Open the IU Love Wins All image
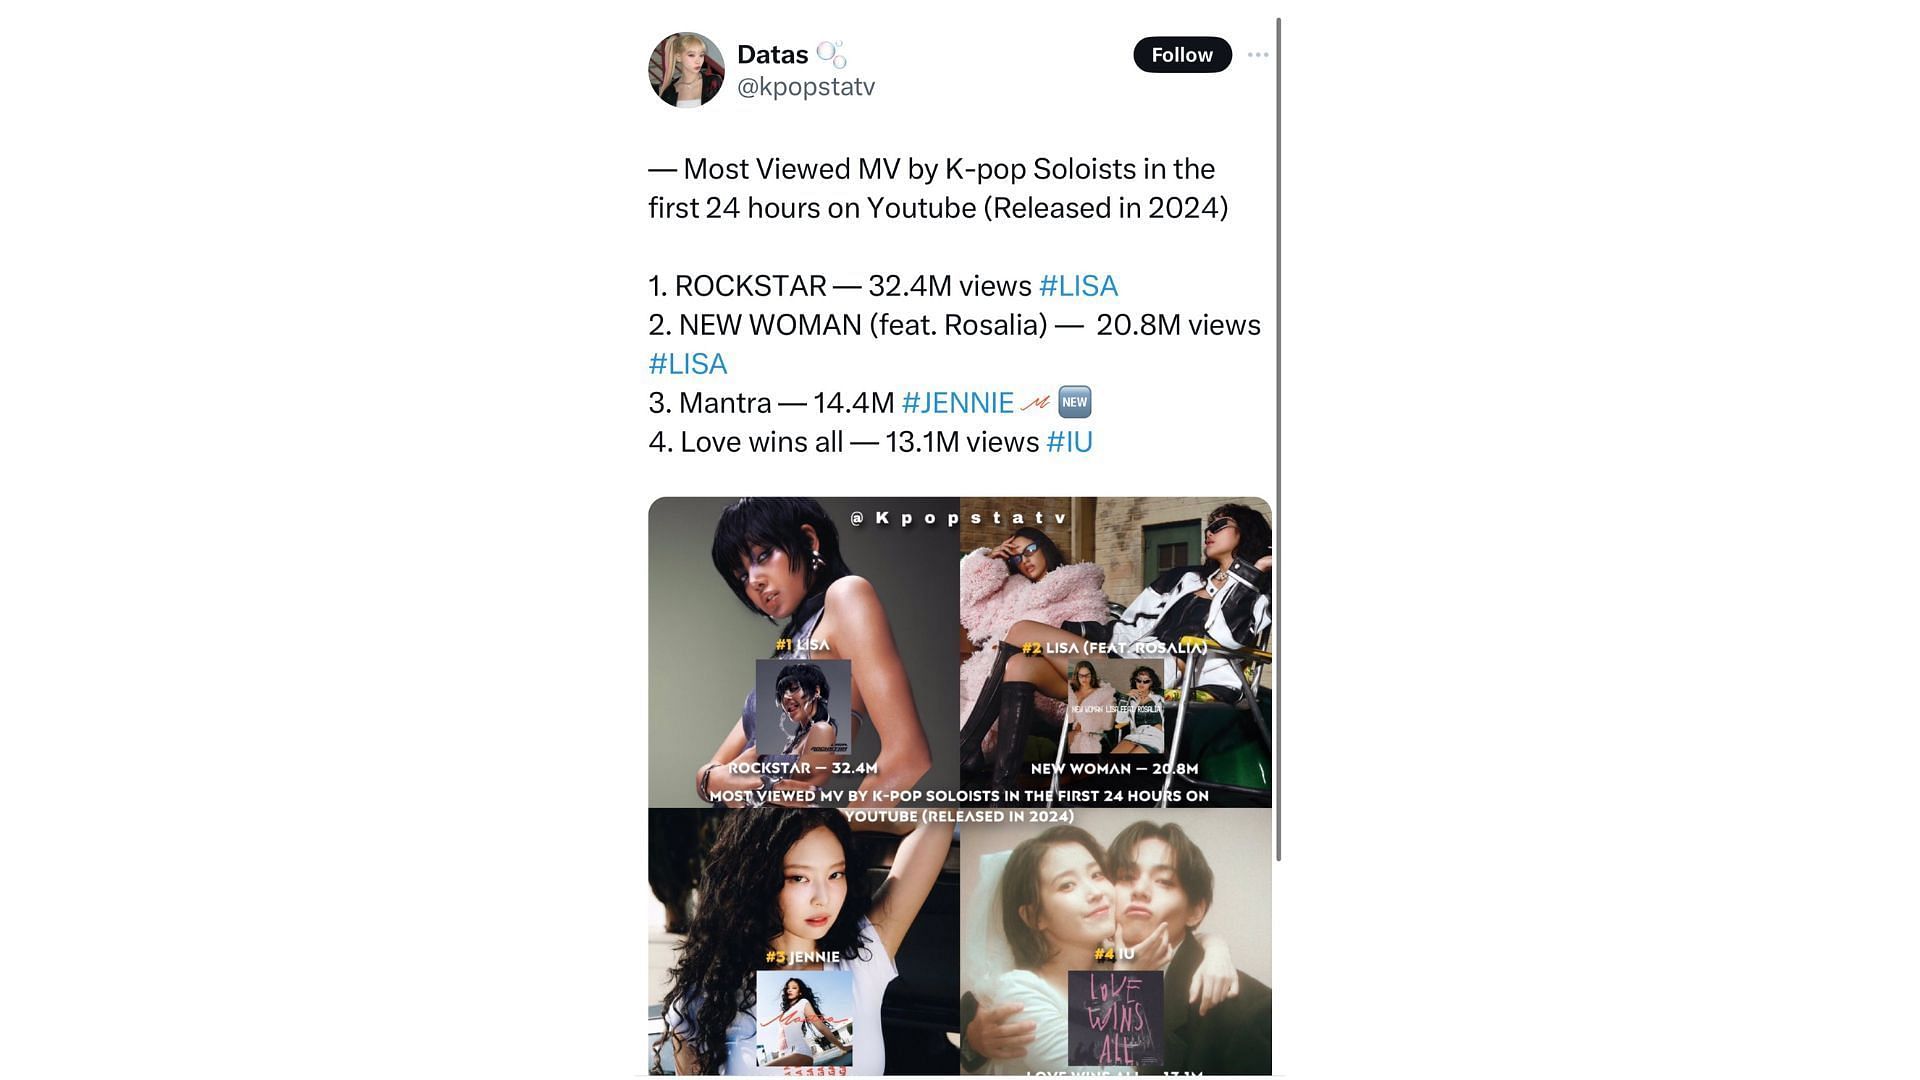1920x1080 pixels. [x=1116, y=942]
